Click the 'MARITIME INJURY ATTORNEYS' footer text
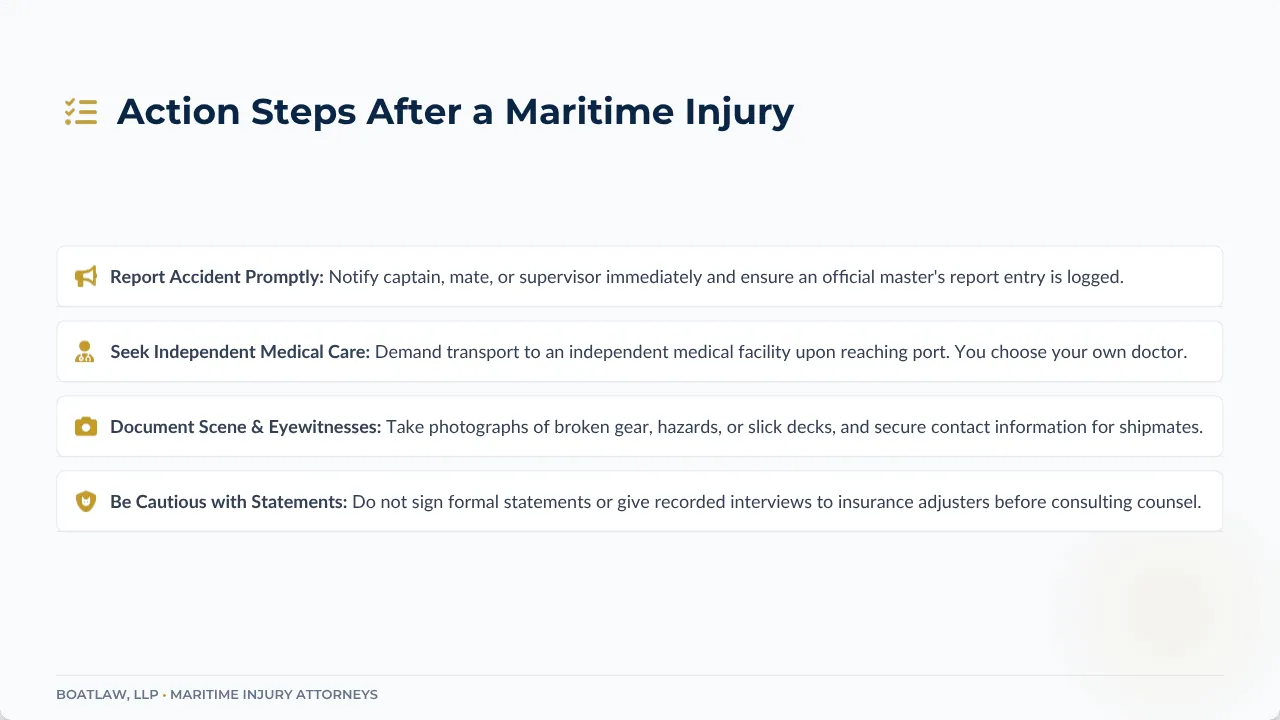1280x720 pixels. (274, 694)
